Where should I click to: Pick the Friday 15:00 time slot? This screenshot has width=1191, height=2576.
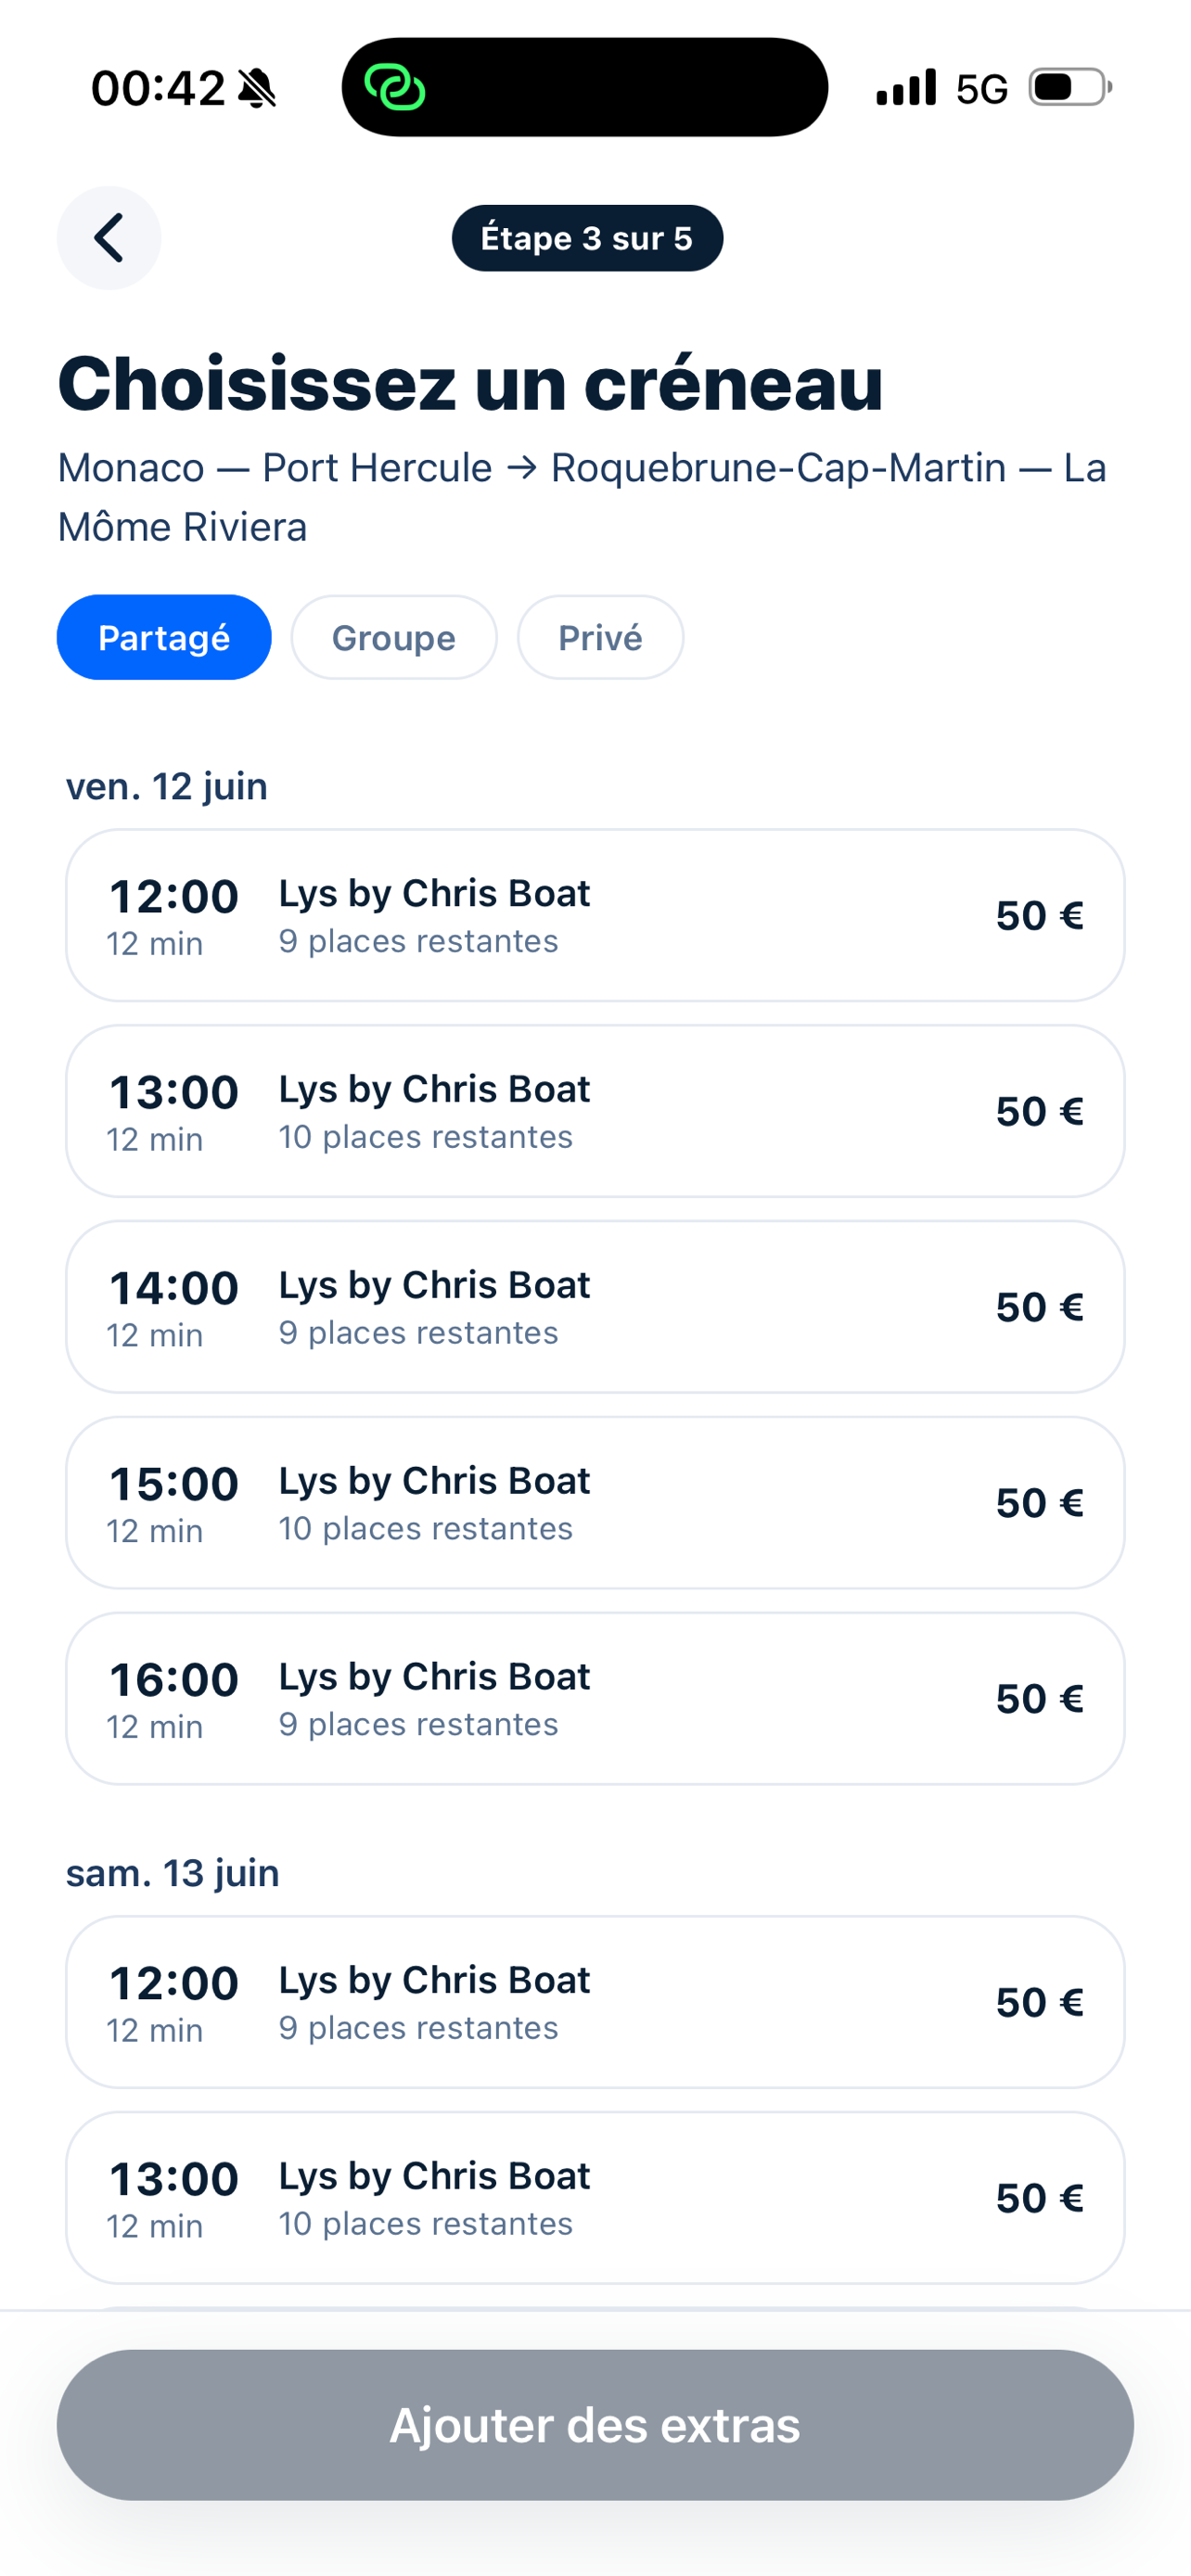pyautogui.click(x=595, y=1503)
